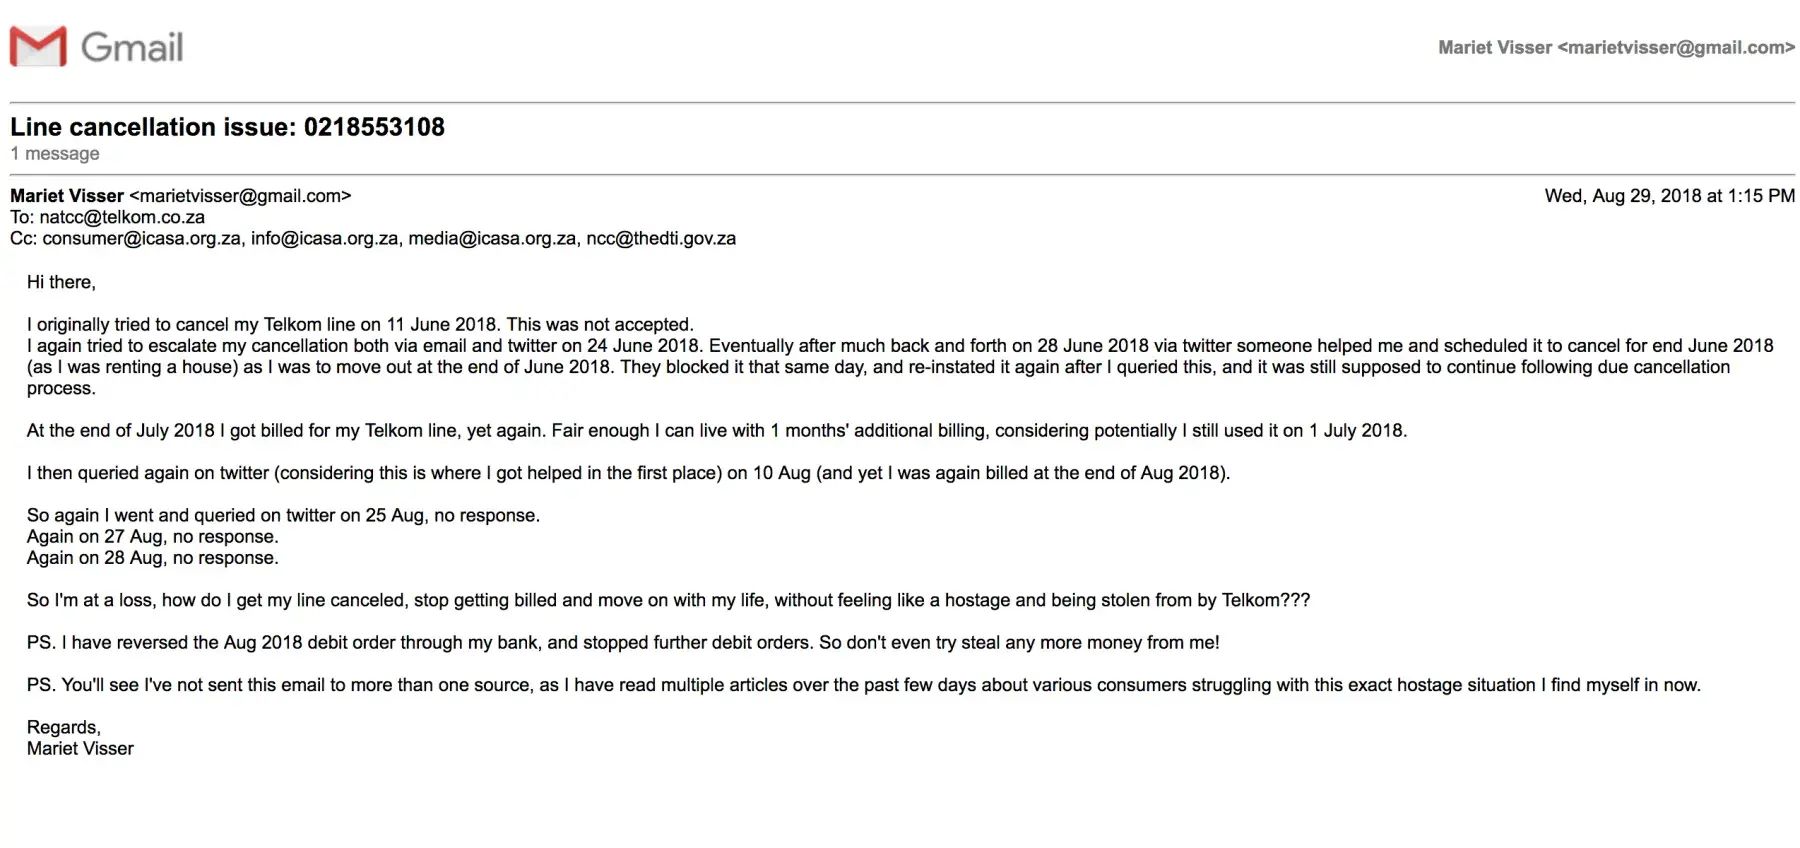The height and width of the screenshot is (848, 1800).
Task: Click the Cc address ncc@thedti.gov.za
Action: point(661,238)
